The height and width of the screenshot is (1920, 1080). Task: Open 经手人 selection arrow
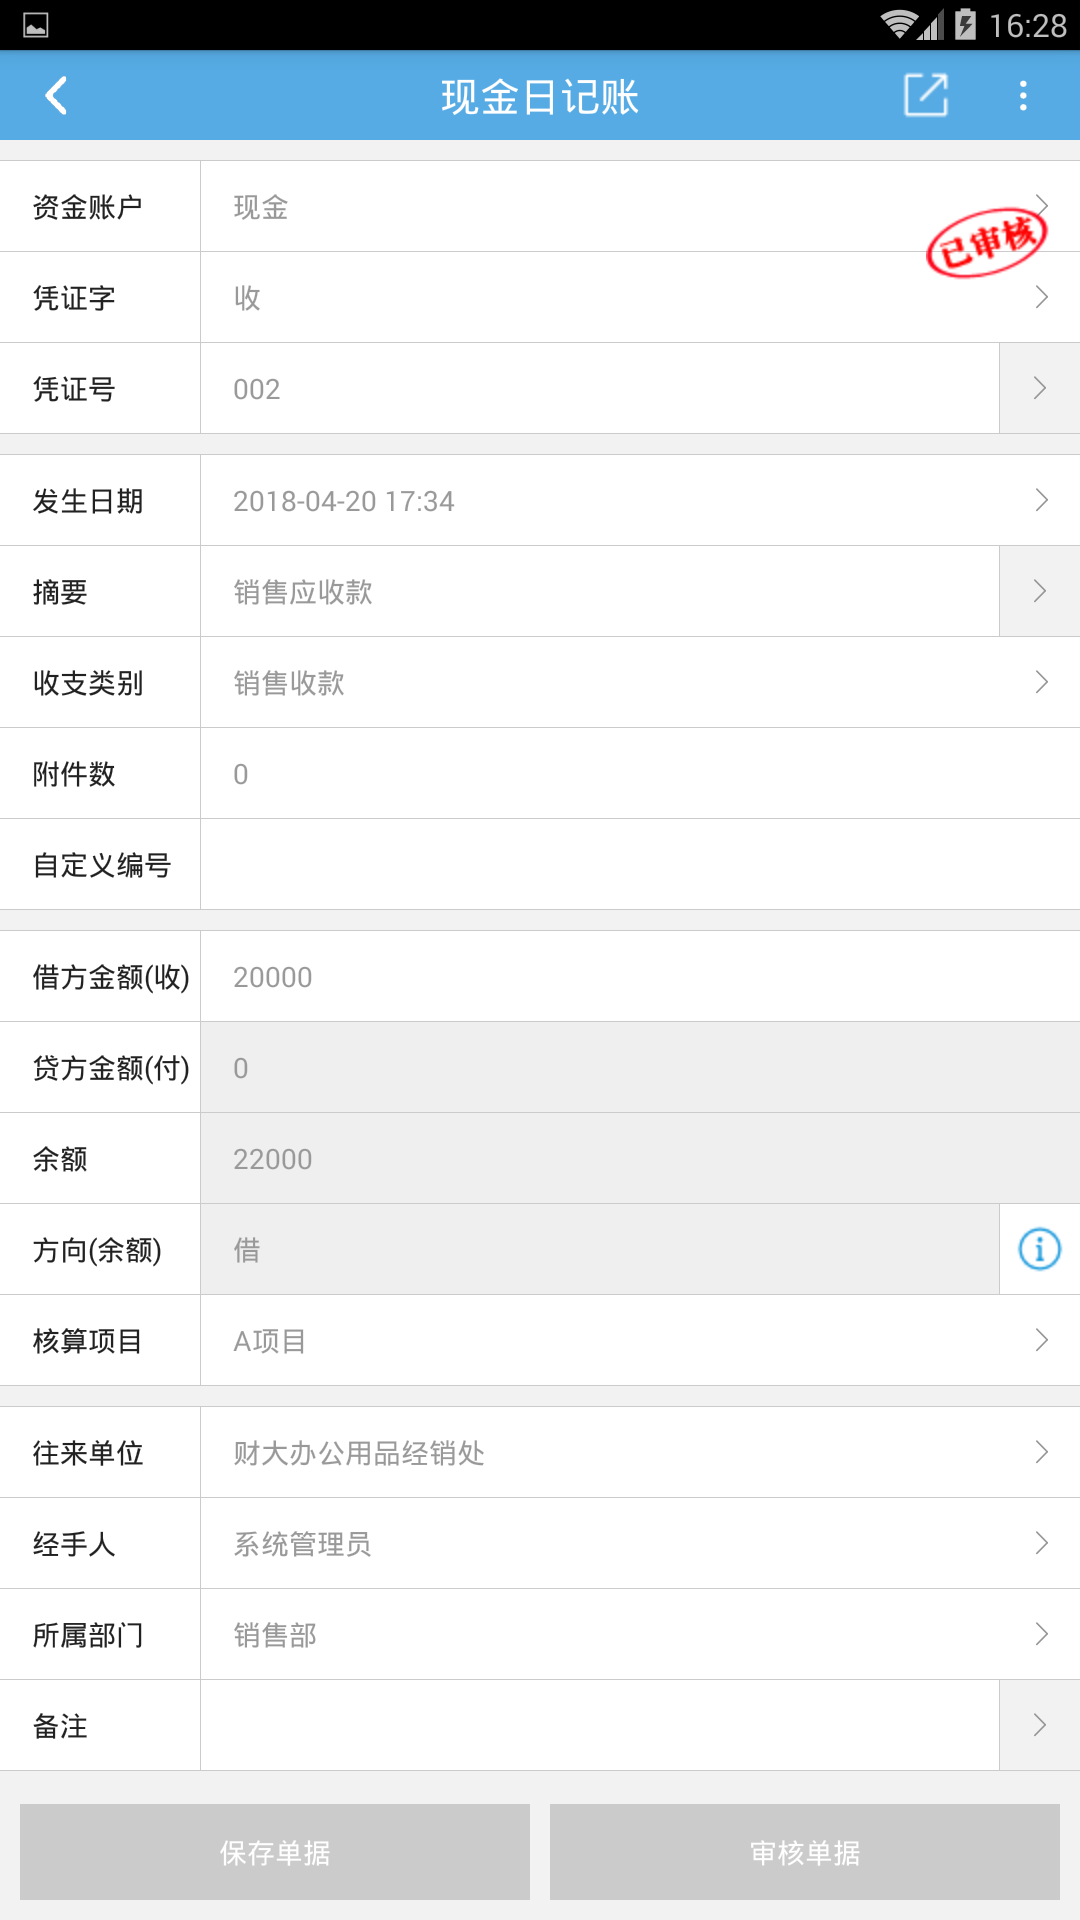pyautogui.click(x=1041, y=1543)
